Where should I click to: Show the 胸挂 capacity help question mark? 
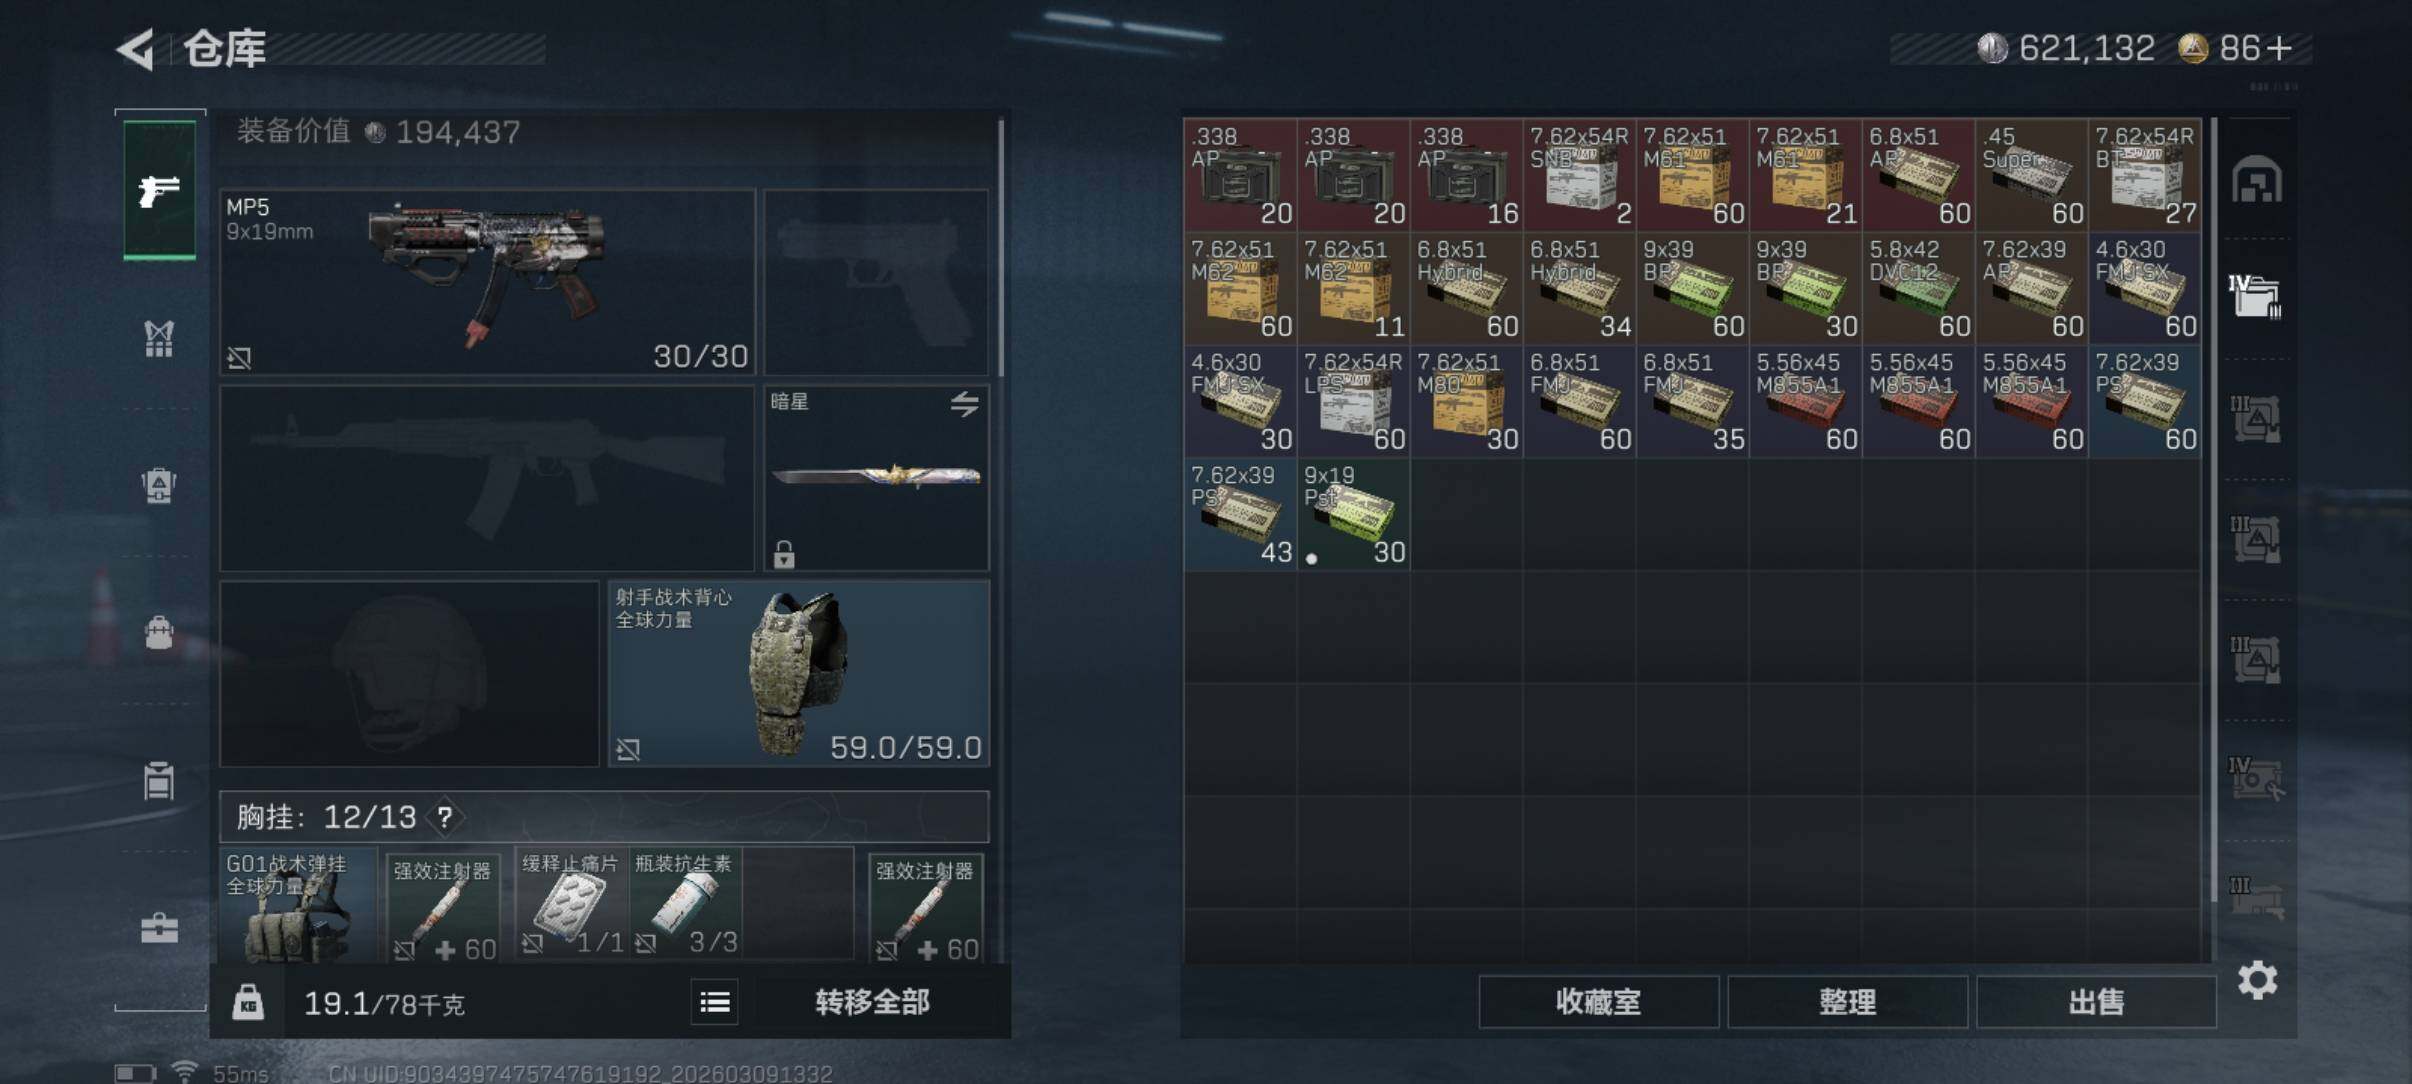(x=445, y=818)
